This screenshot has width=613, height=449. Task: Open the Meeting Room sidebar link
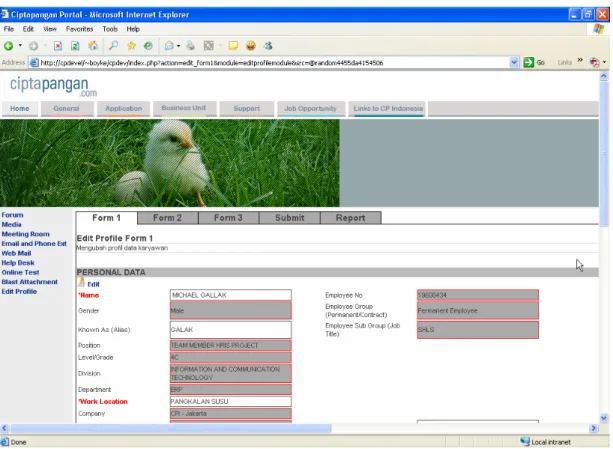click(25, 234)
